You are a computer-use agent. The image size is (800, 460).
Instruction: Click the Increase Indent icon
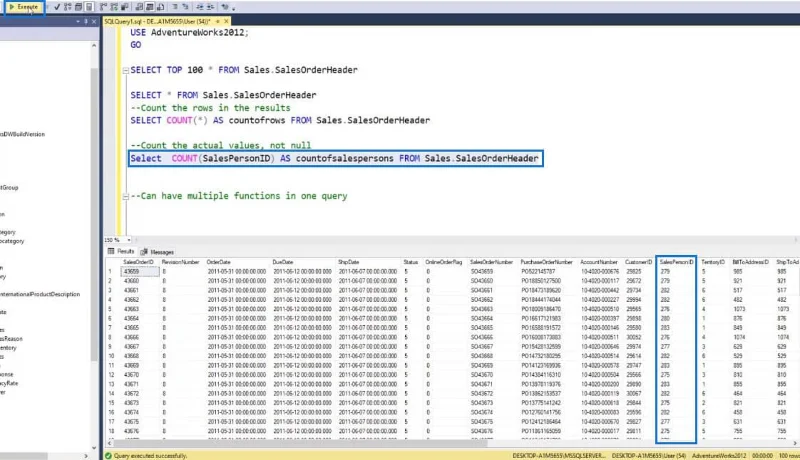(x=210, y=7)
